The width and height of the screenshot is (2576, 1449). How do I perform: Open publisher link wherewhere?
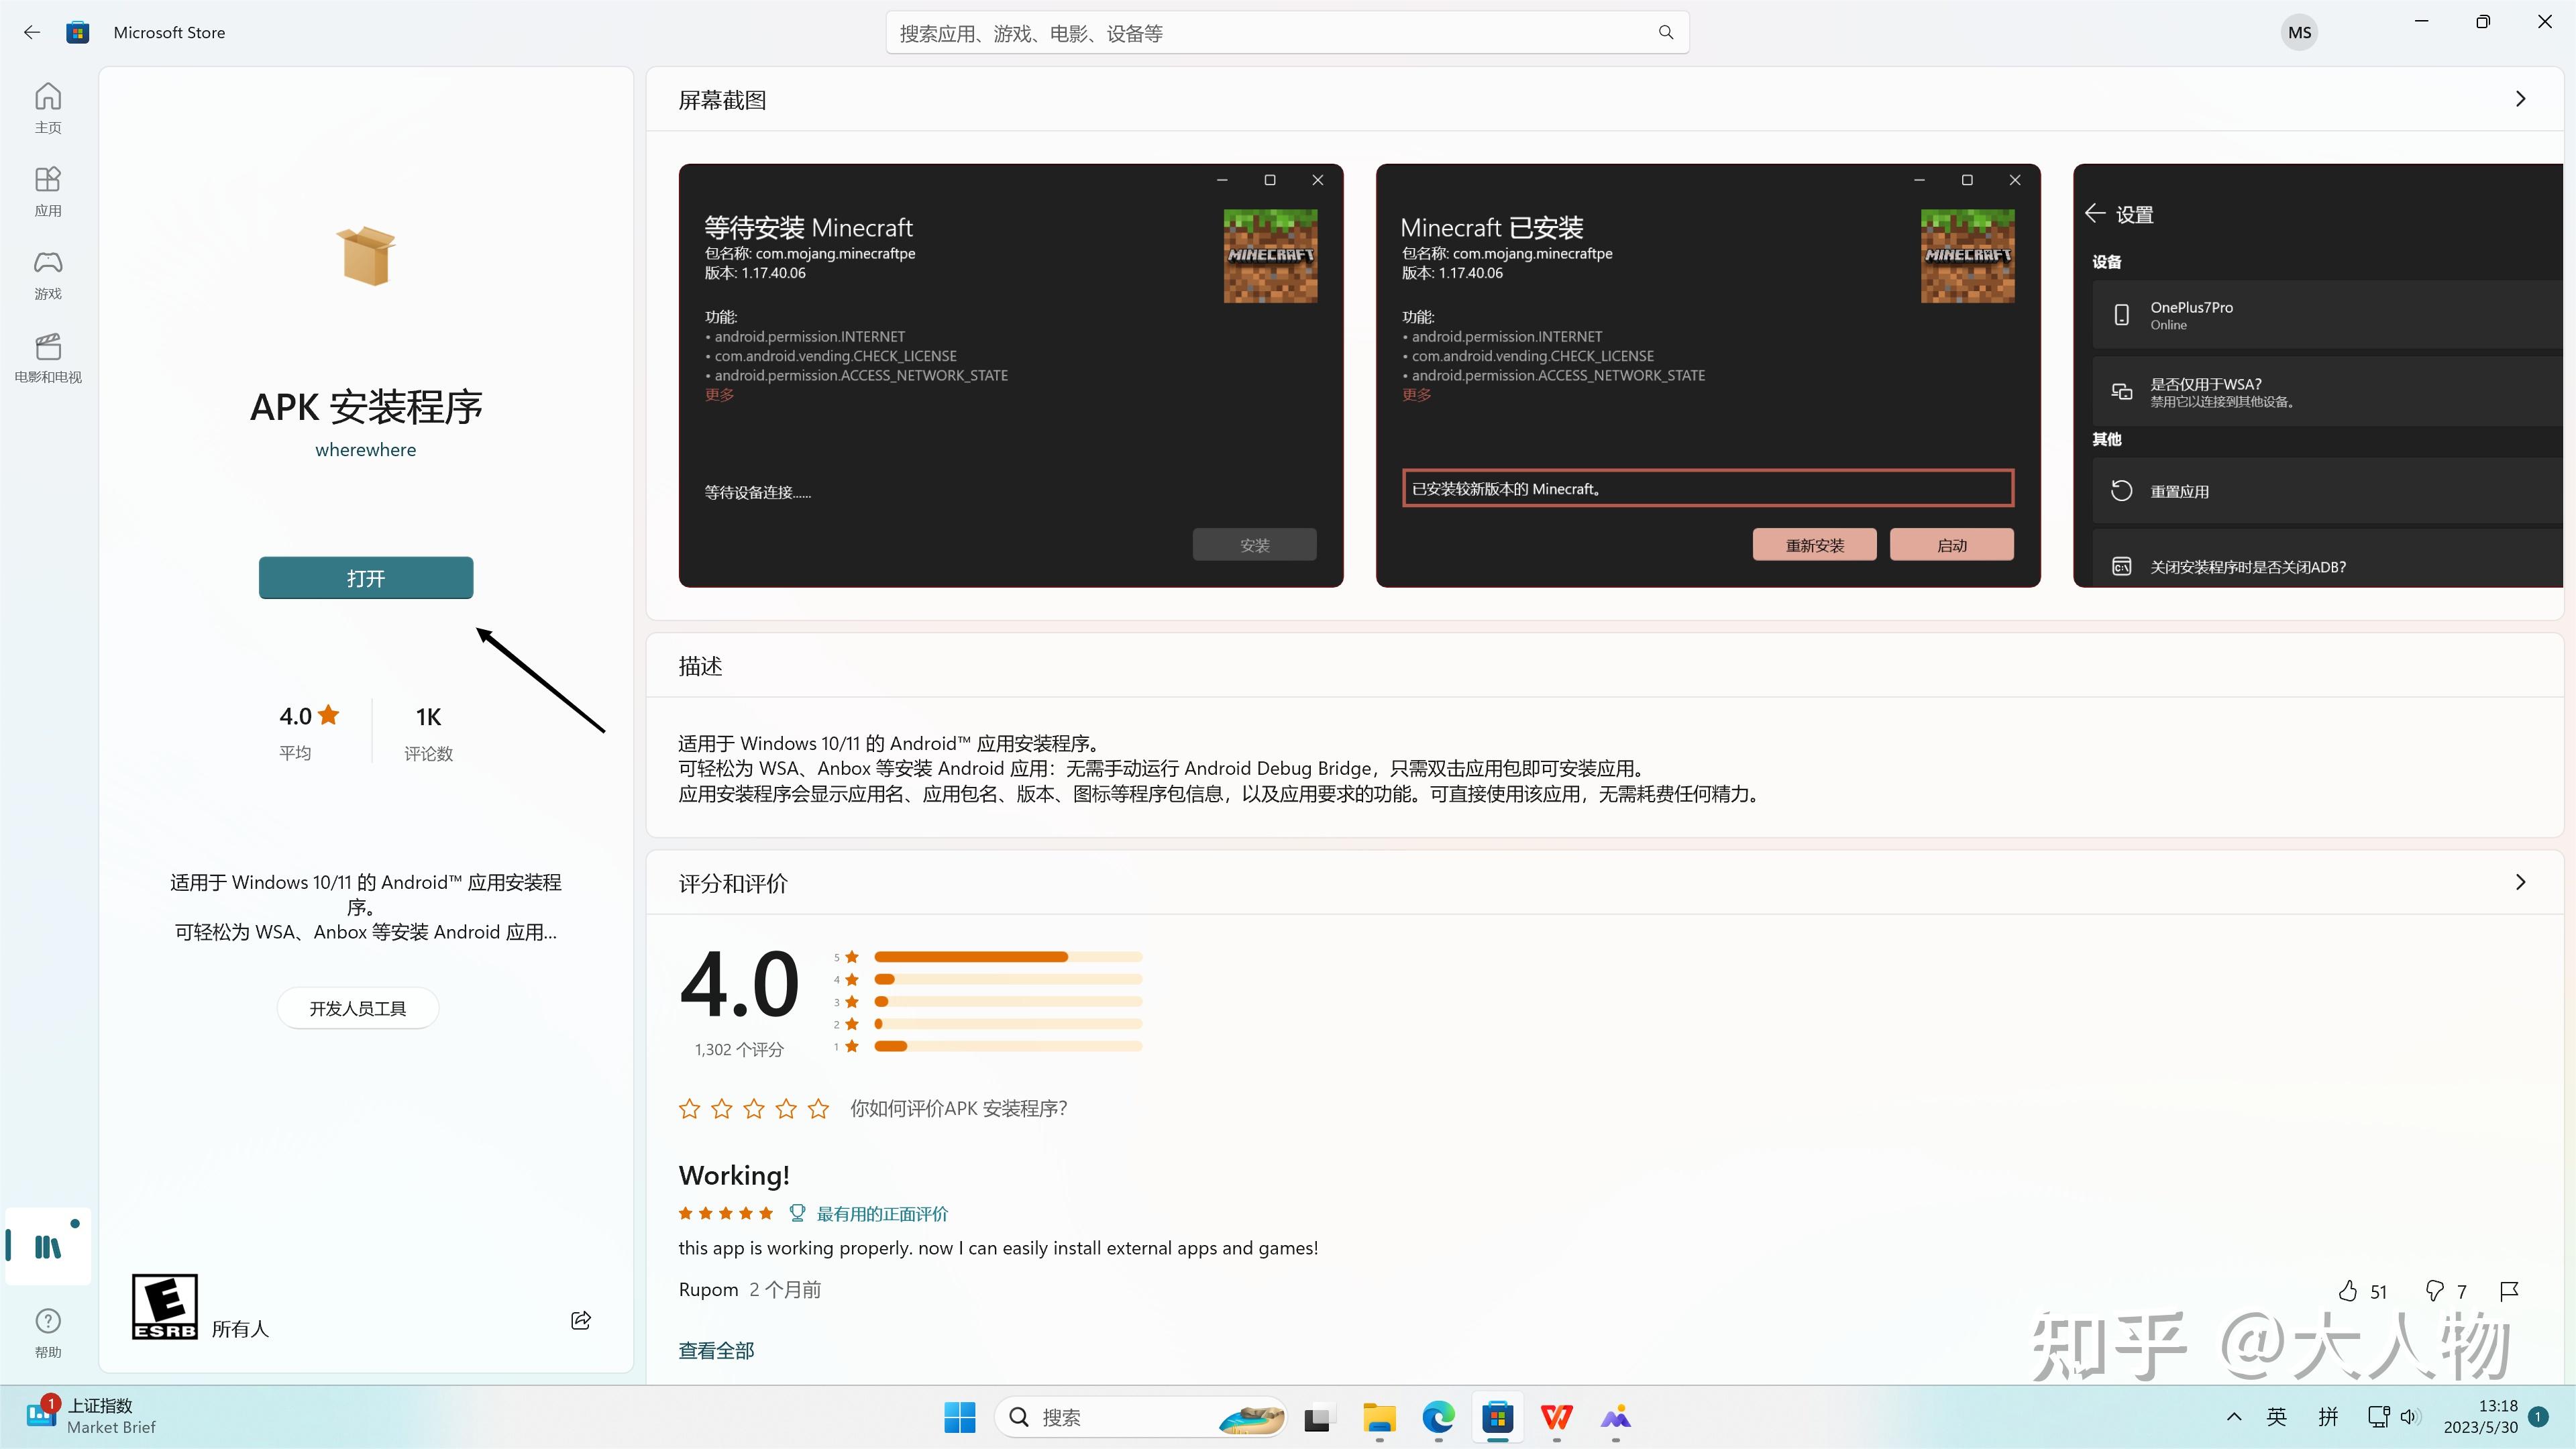click(x=366, y=450)
